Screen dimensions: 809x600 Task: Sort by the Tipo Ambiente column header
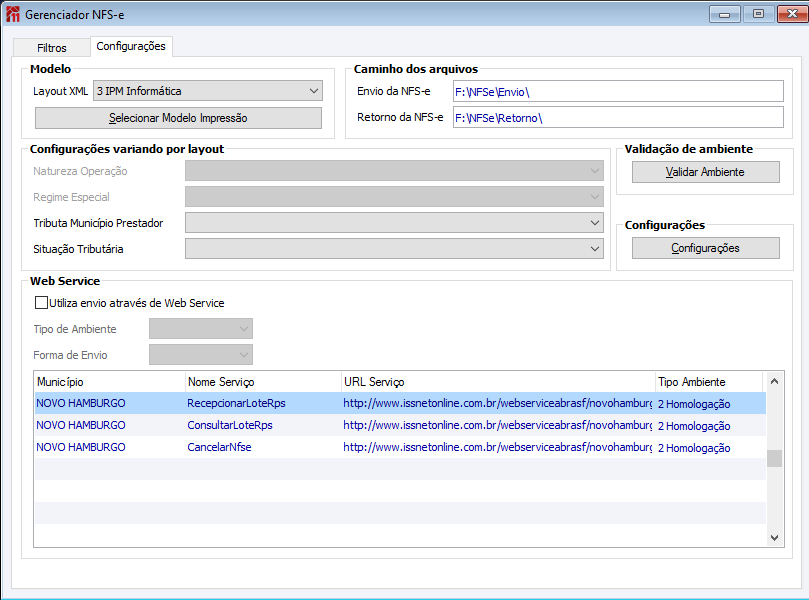707,382
